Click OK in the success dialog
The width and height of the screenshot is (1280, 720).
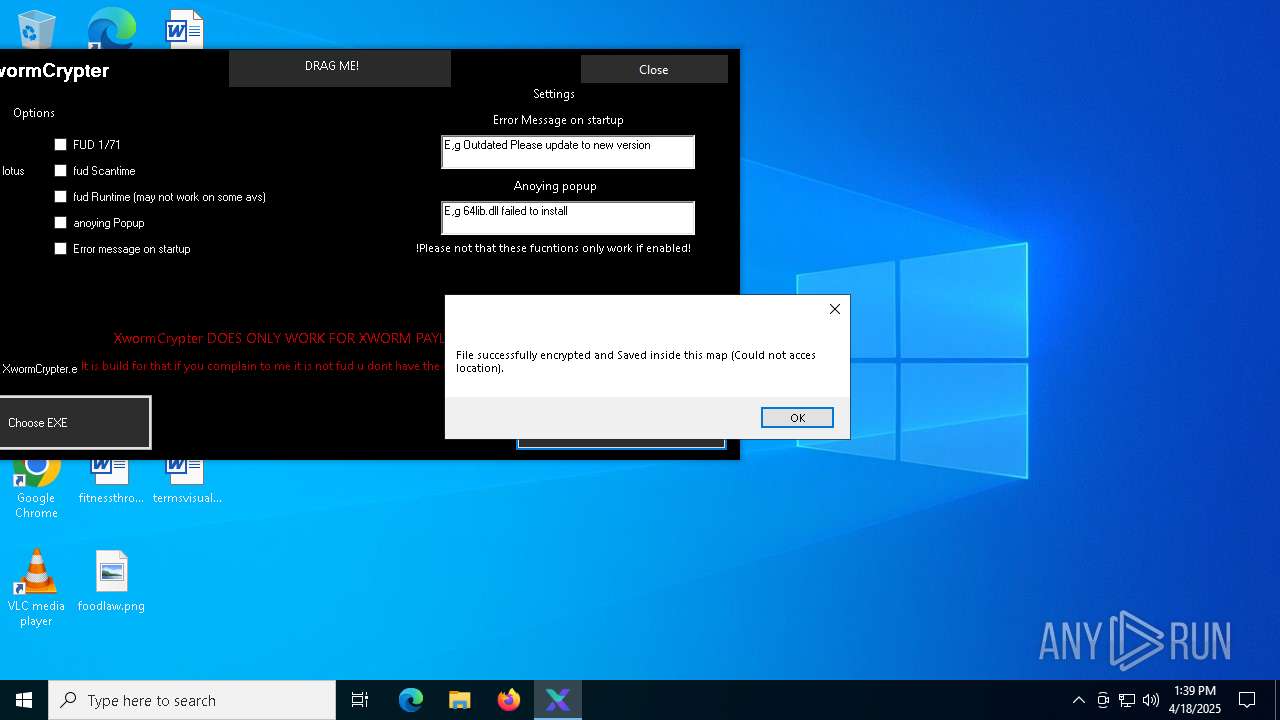click(x=797, y=418)
